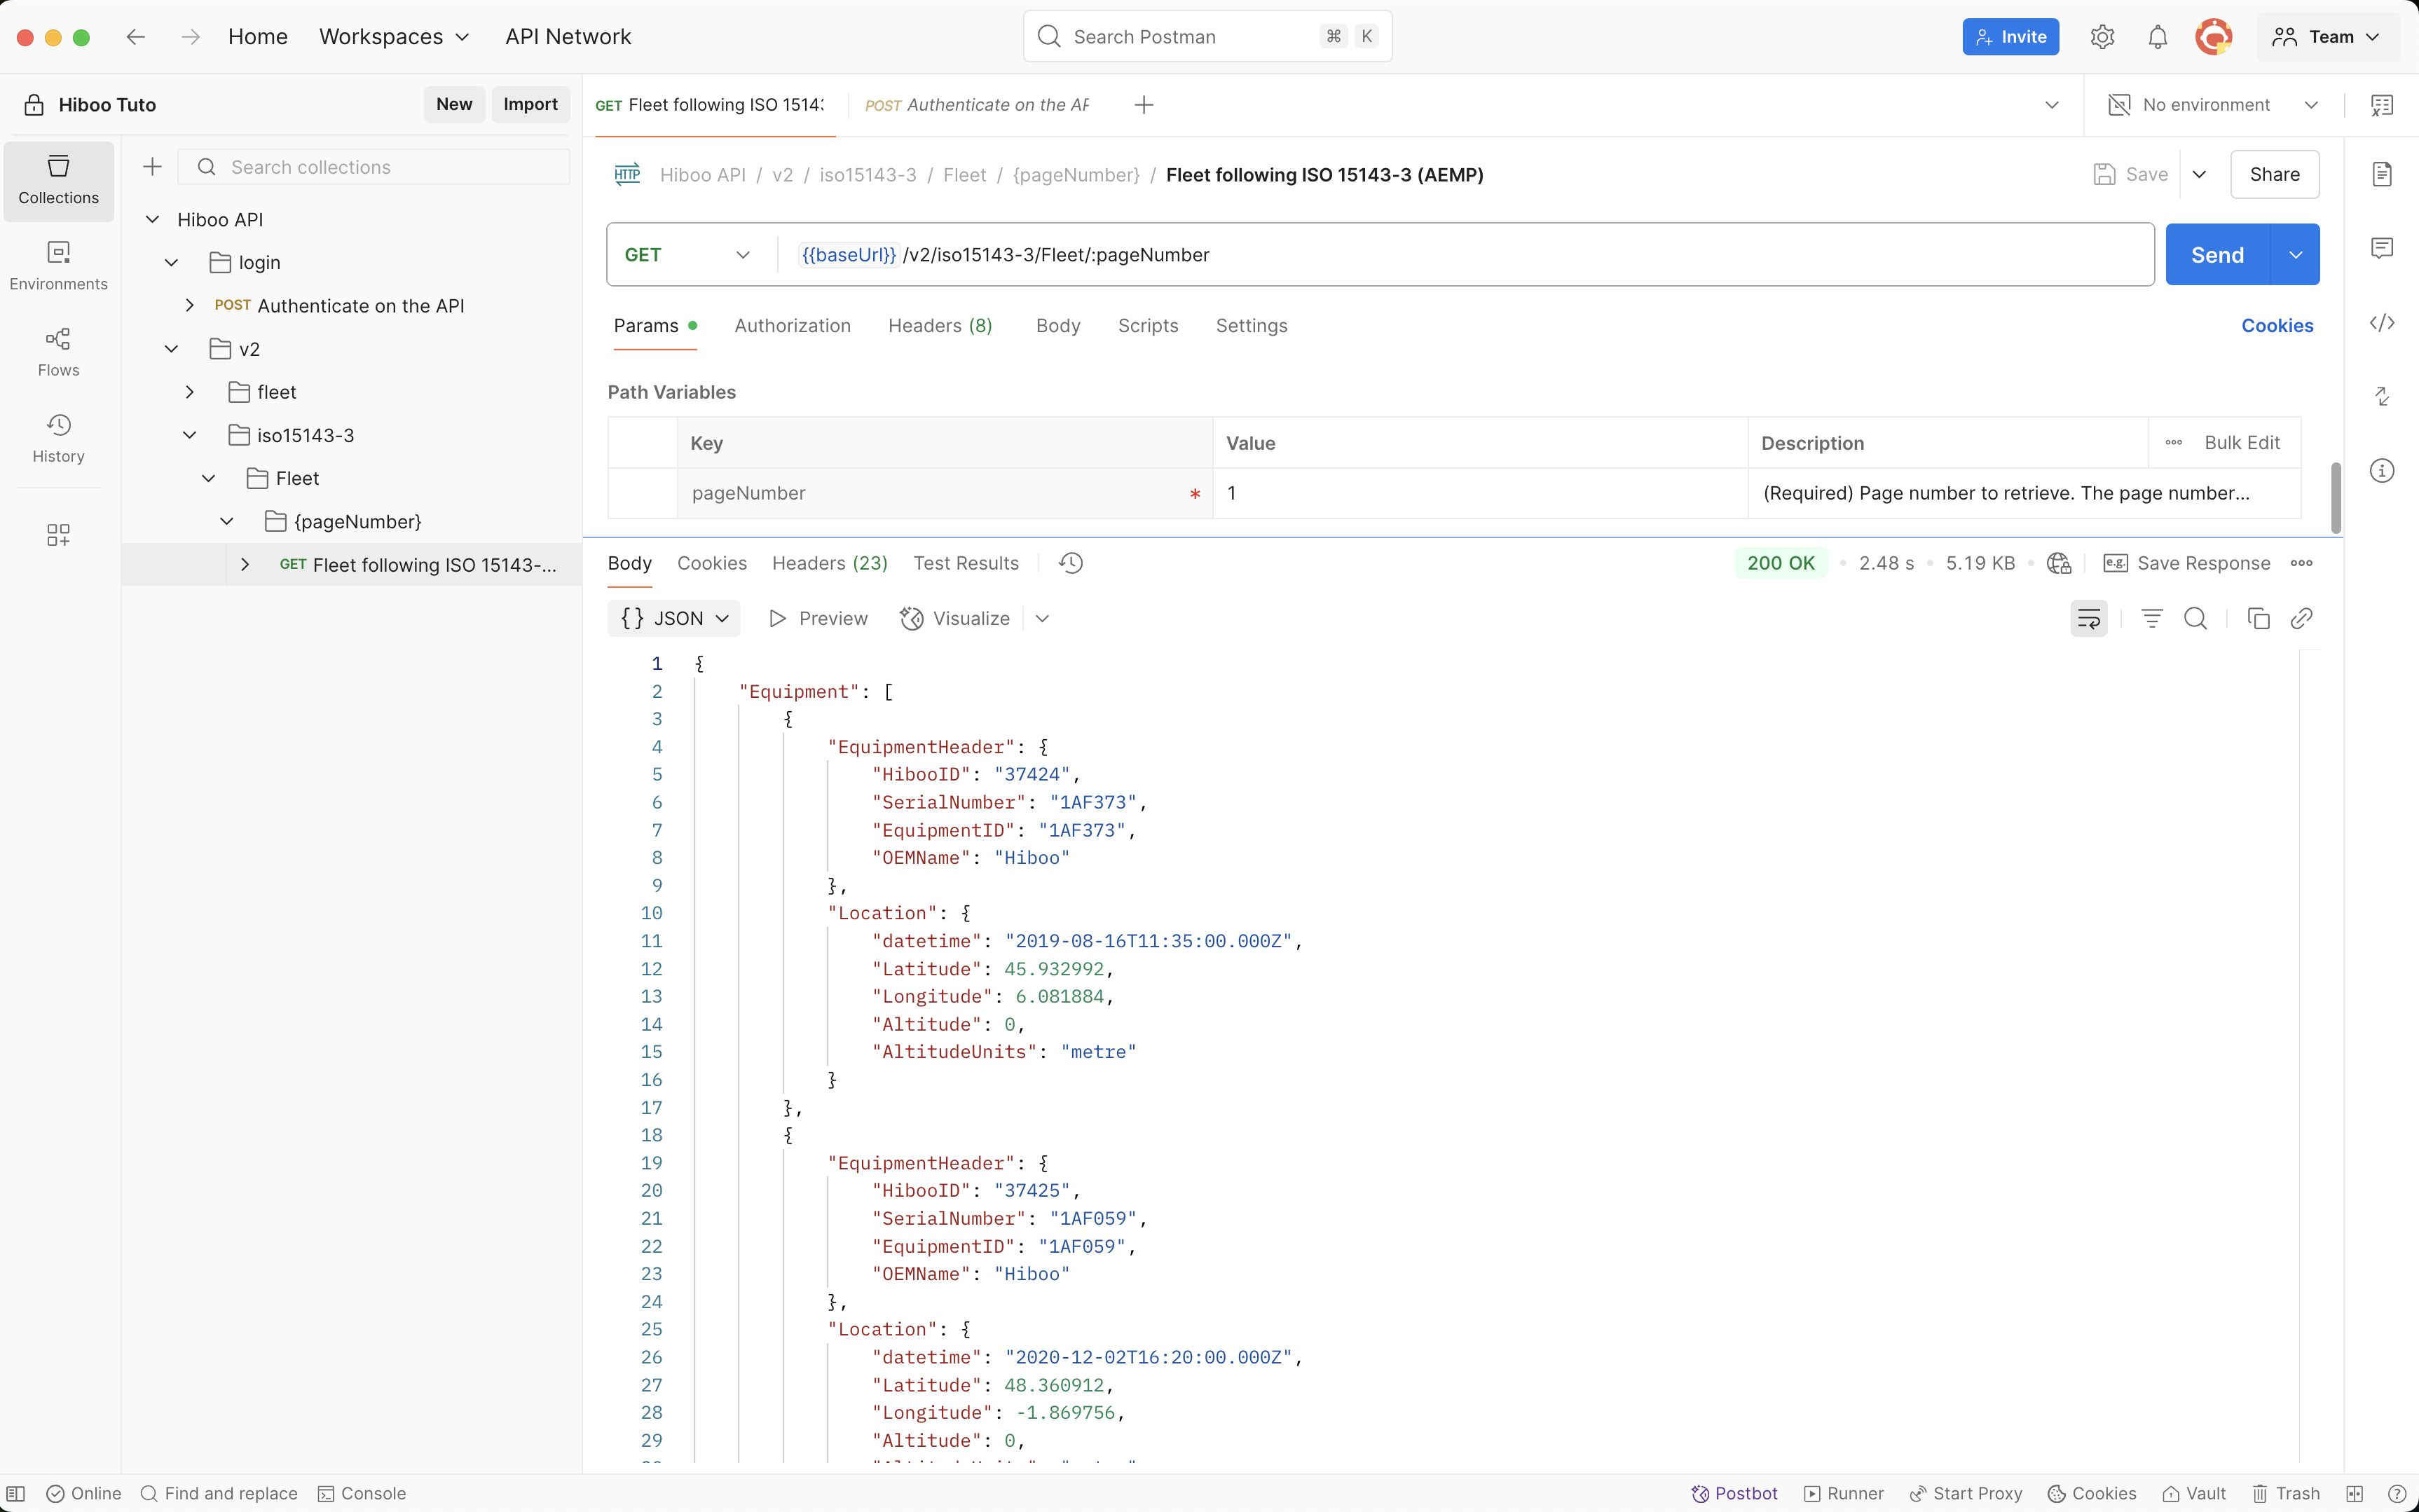This screenshot has width=2419, height=1512.
Task: Open the Collections sidebar panel
Action: [58, 180]
